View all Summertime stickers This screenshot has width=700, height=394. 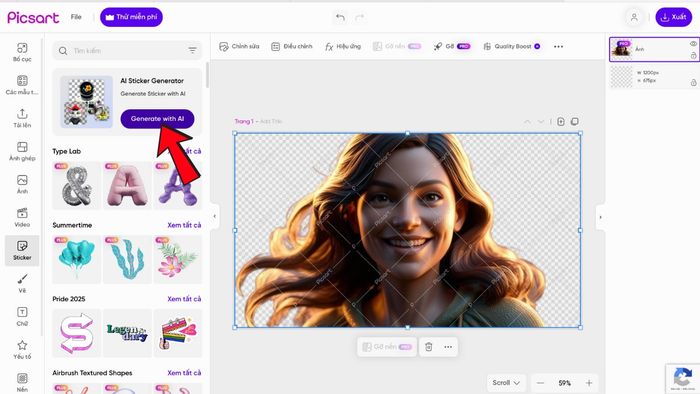point(184,225)
